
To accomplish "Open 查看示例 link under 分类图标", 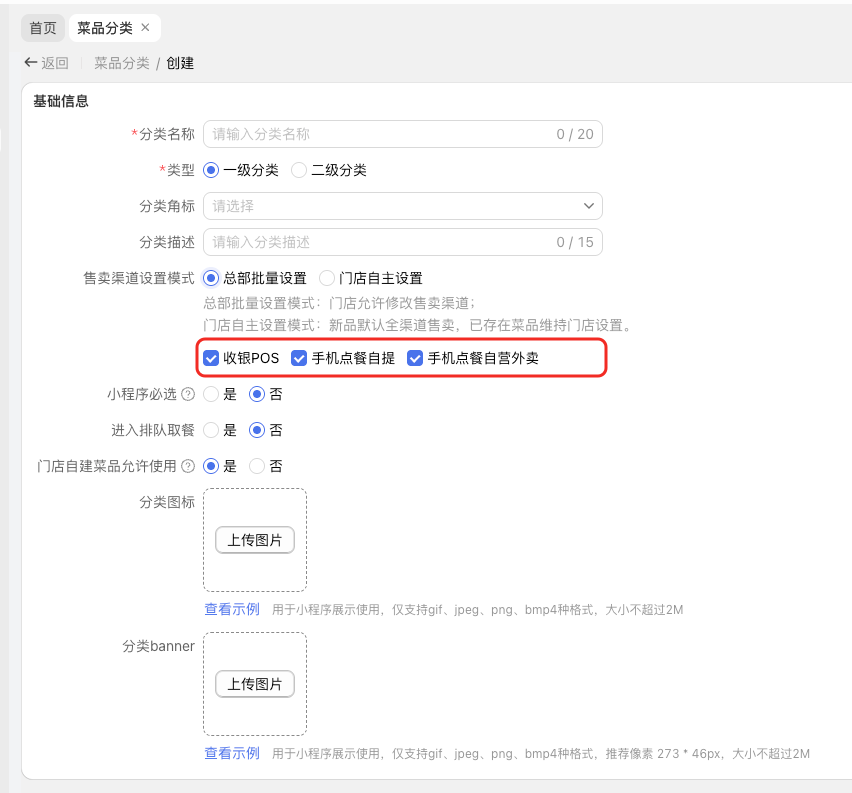I will point(232,609).
